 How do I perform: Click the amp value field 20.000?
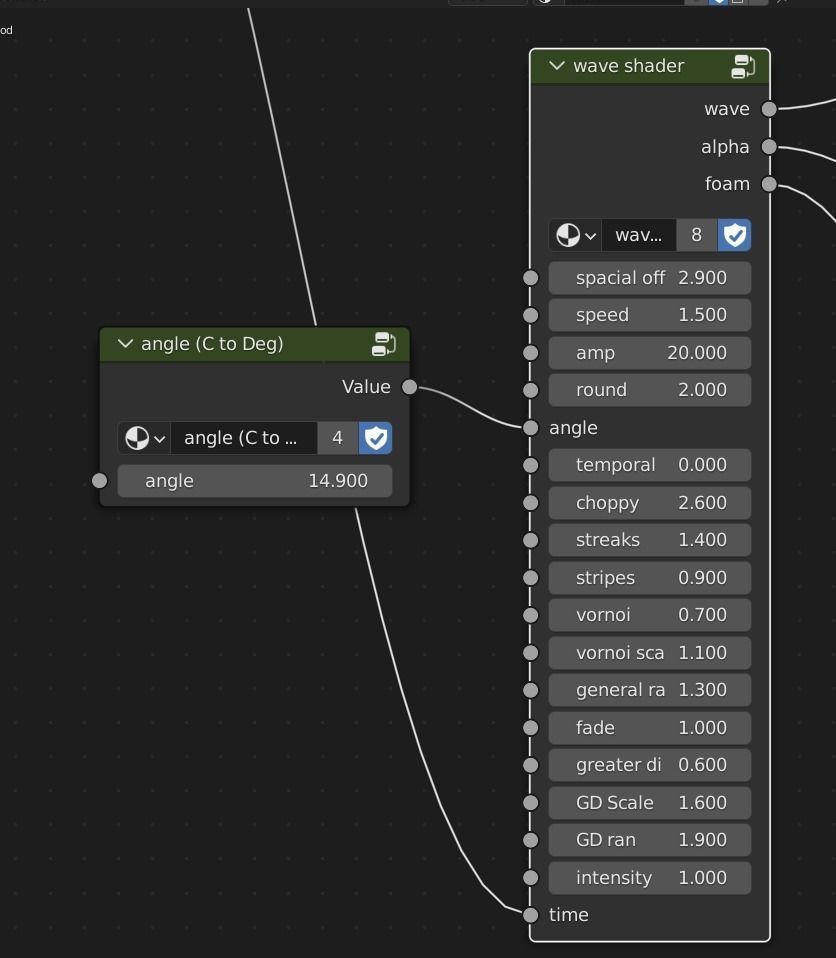coord(650,353)
